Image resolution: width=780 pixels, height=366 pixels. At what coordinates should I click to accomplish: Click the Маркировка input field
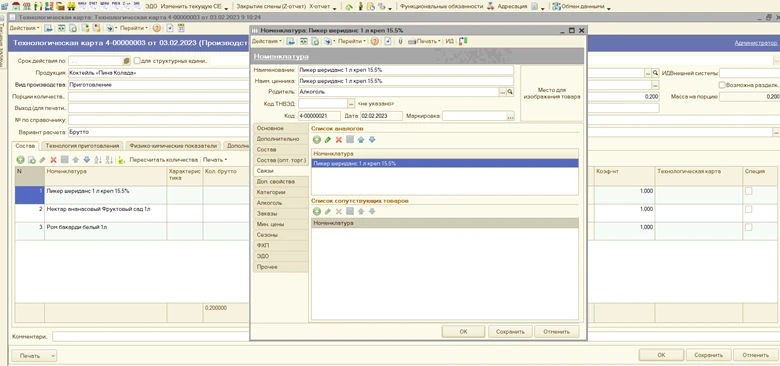474,116
